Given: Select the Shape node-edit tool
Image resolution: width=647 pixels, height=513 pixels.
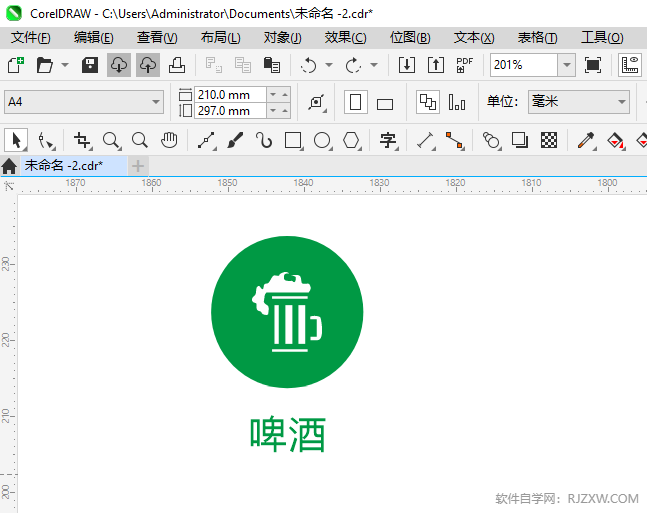Looking at the screenshot, I should click(x=46, y=140).
